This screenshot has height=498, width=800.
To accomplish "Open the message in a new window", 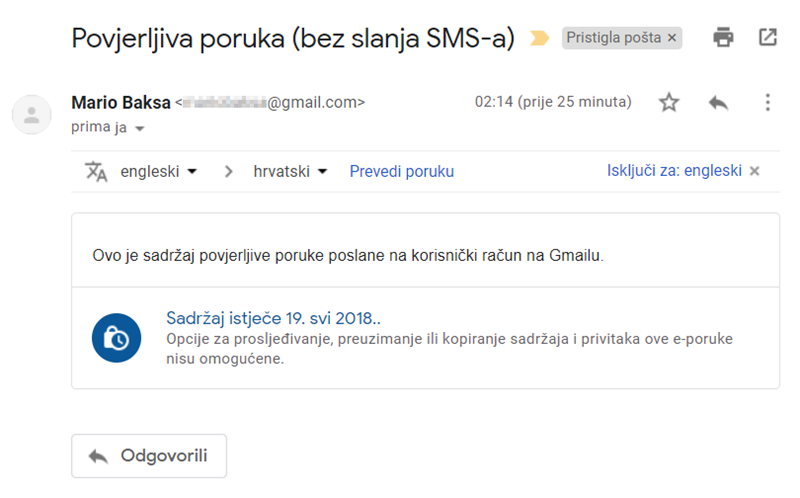I will point(768,38).
